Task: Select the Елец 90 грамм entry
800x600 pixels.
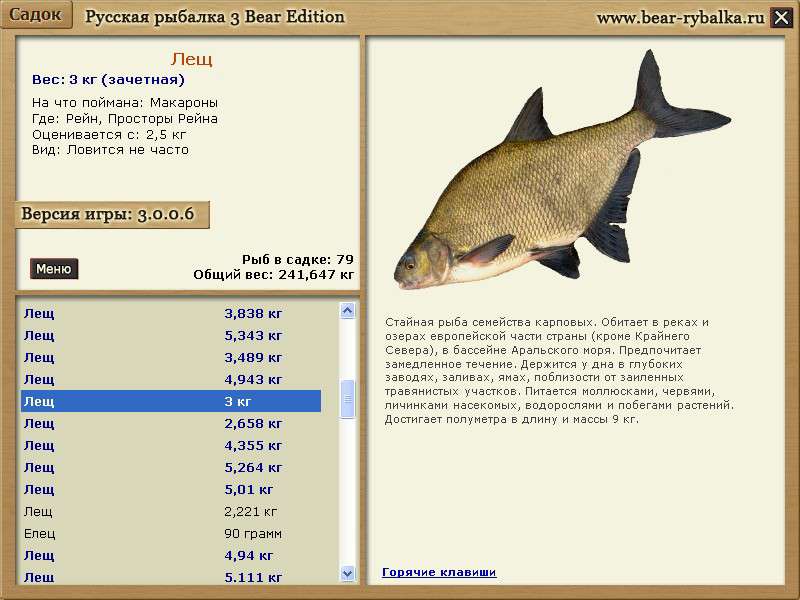Action: 170,533
